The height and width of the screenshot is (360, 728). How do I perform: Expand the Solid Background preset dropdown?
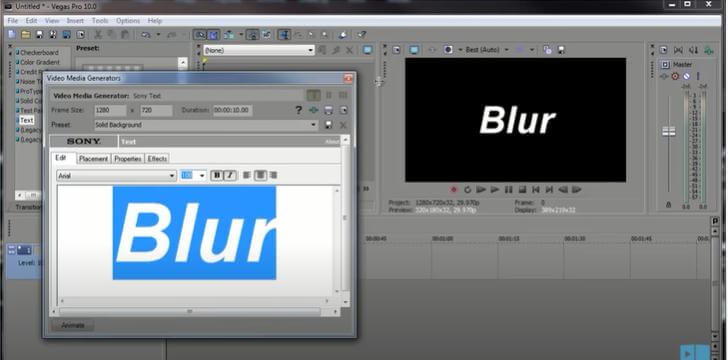pyautogui.click(x=206, y=125)
